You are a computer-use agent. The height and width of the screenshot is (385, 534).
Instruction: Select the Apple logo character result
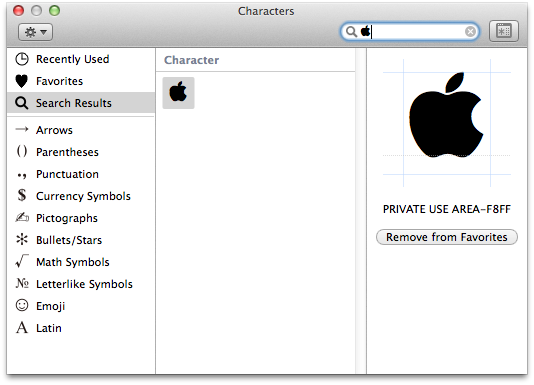click(178, 93)
